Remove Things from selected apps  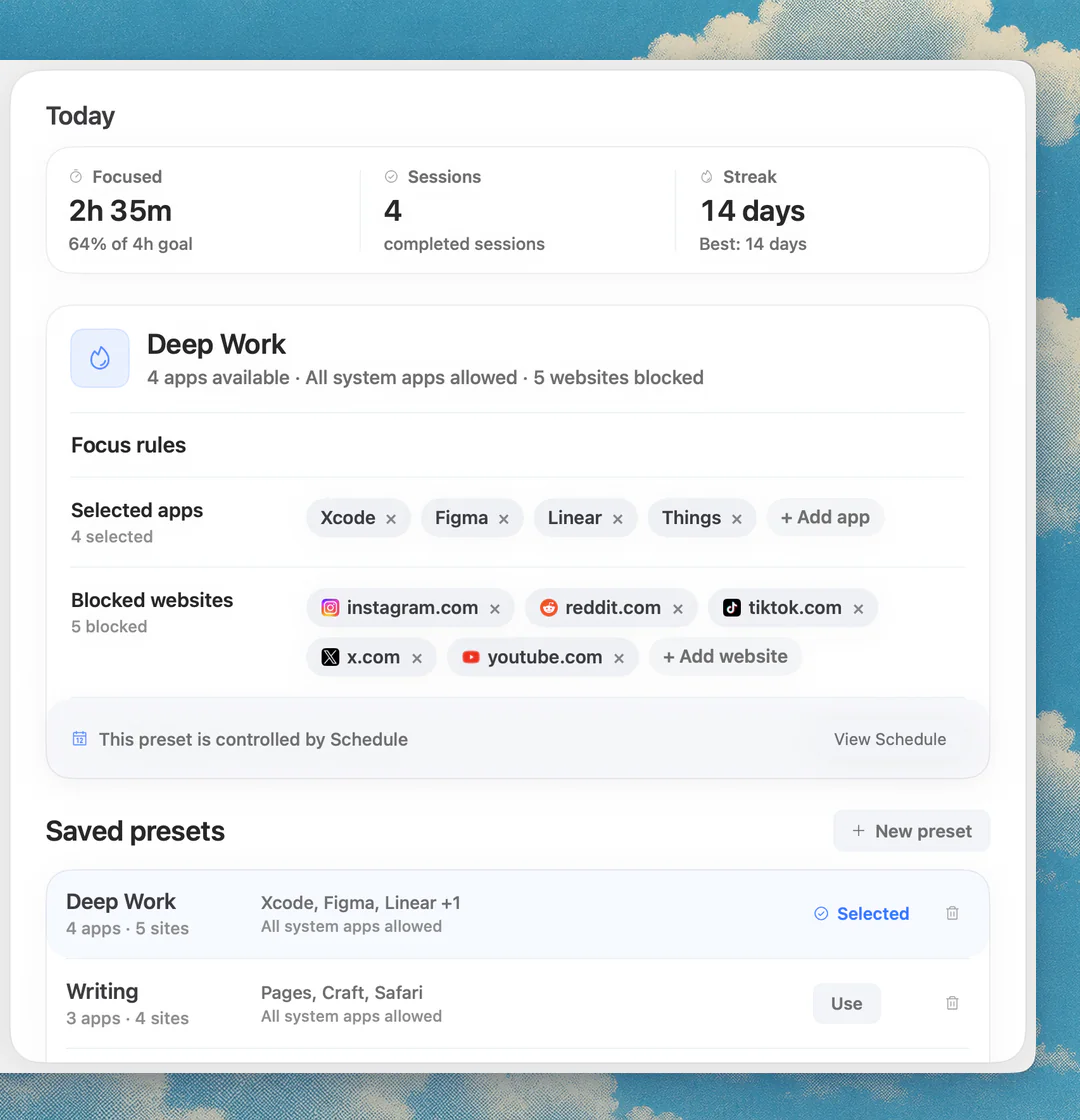click(x=736, y=519)
